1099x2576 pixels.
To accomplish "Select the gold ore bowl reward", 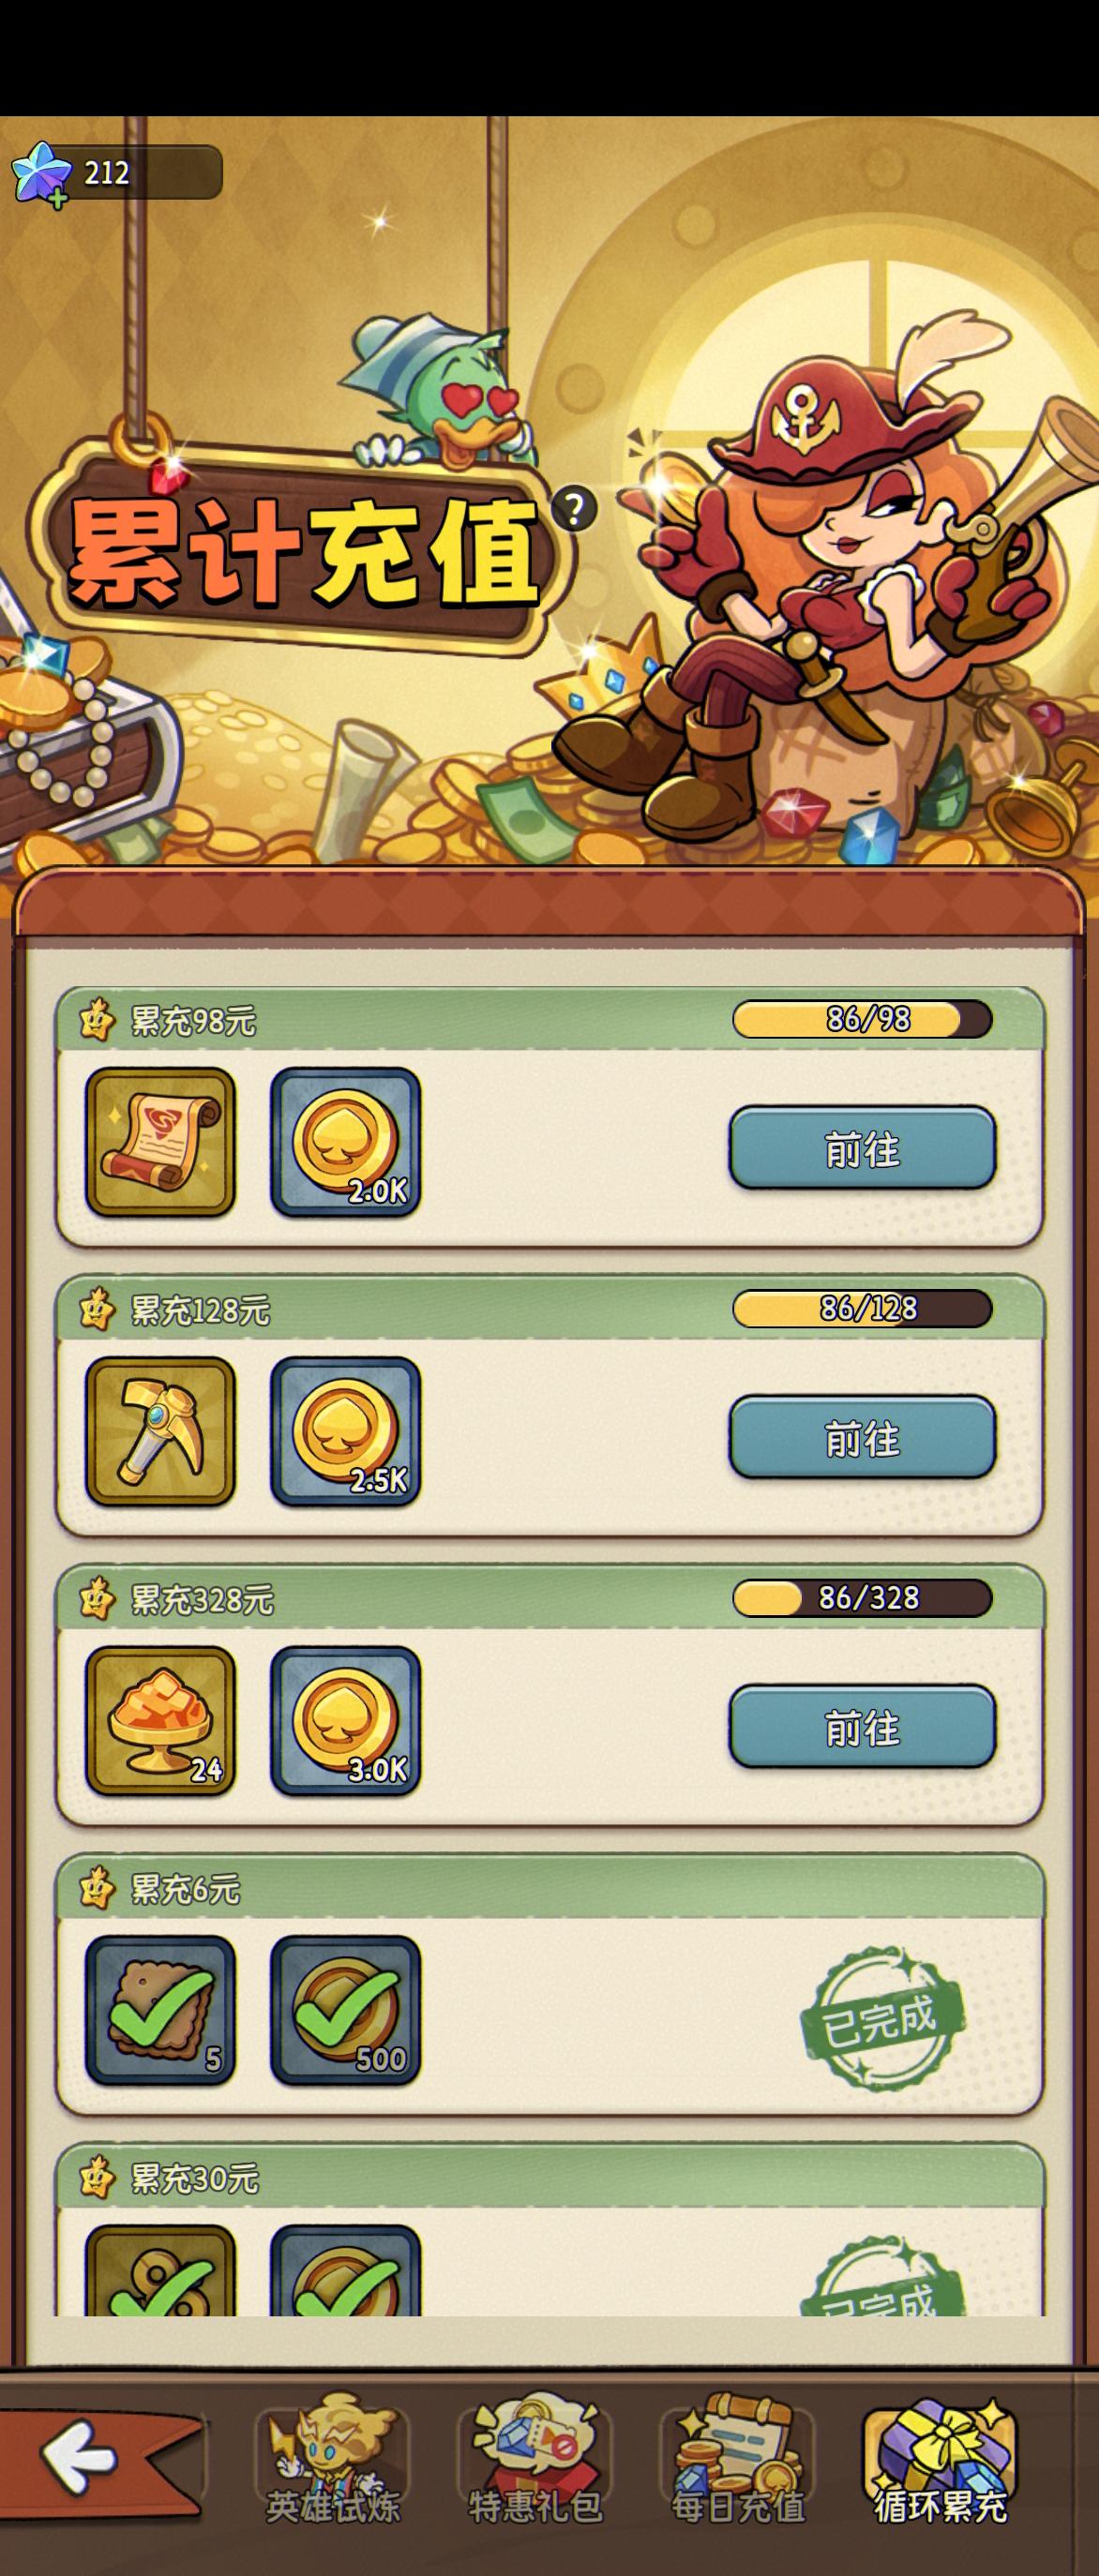I will (x=160, y=1721).
